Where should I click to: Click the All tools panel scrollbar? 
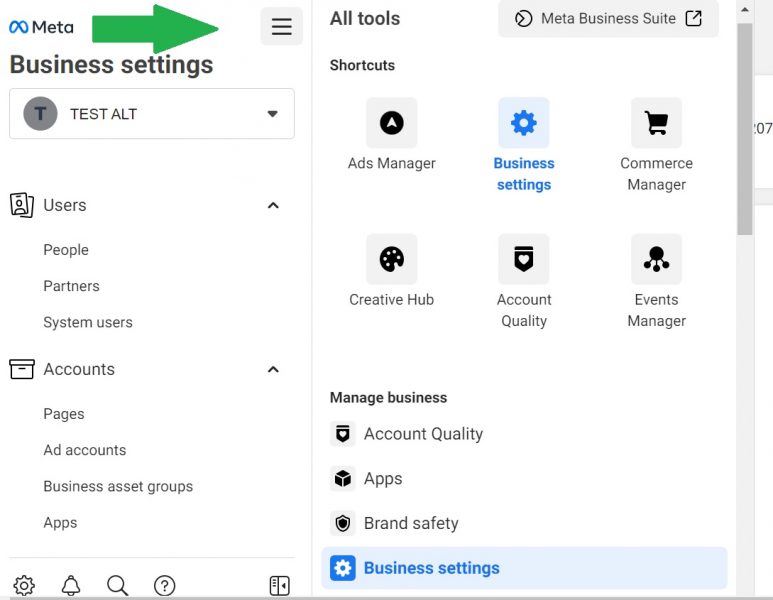744,130
